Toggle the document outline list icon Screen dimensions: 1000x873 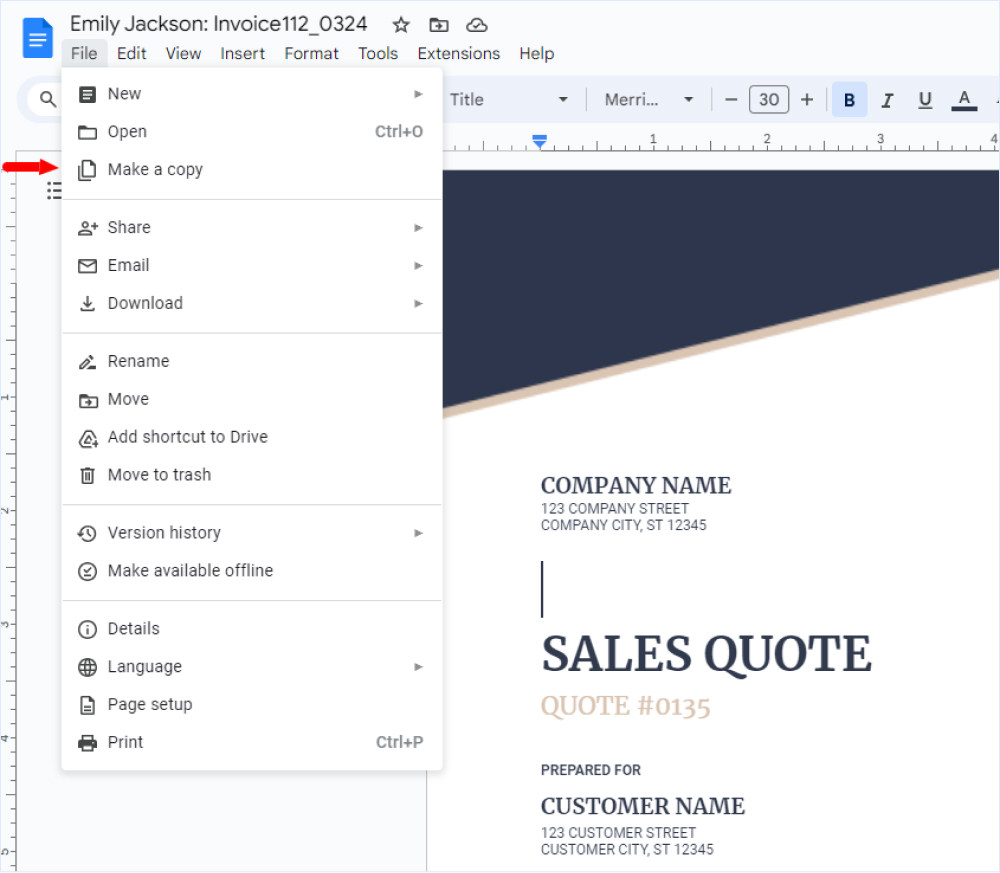click(55, 190)
